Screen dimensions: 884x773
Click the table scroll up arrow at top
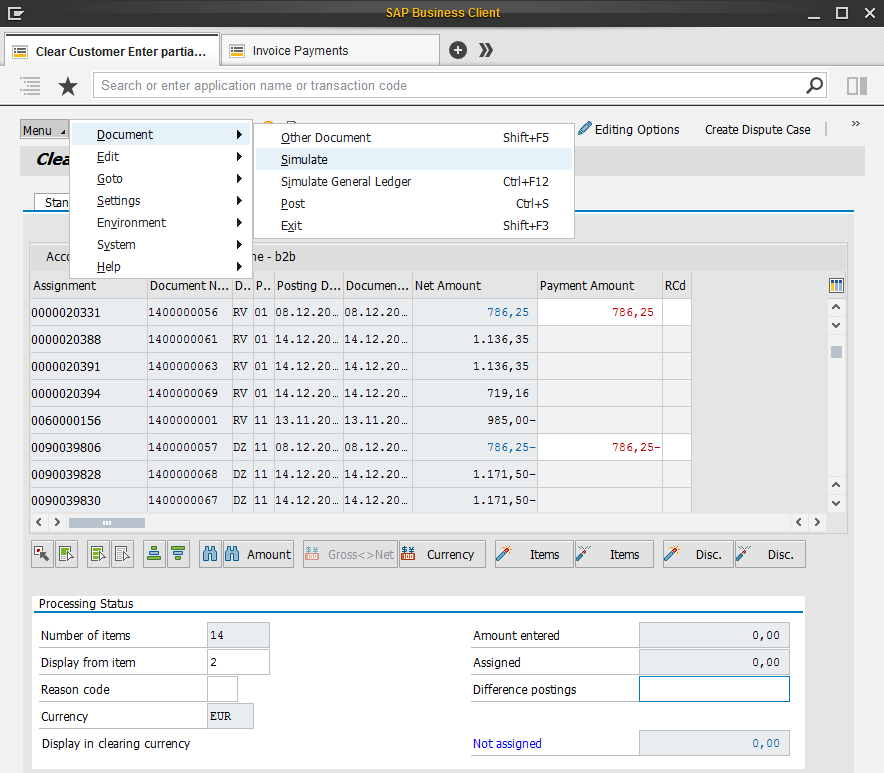point(836,307)
